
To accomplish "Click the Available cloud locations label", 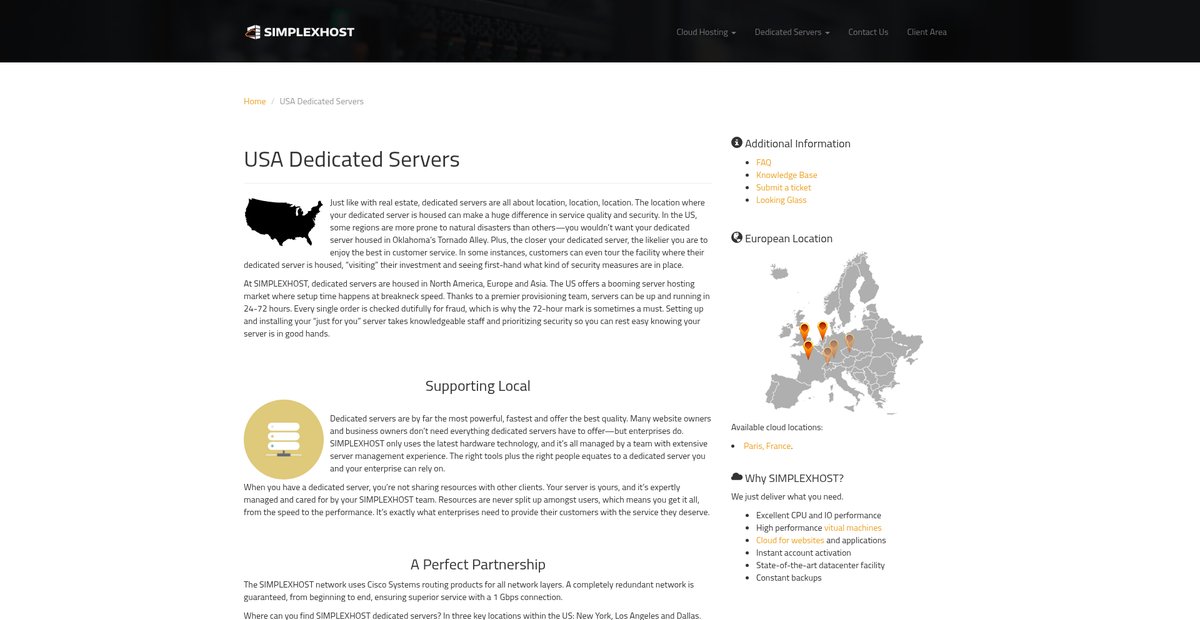I will coord(777,427).
